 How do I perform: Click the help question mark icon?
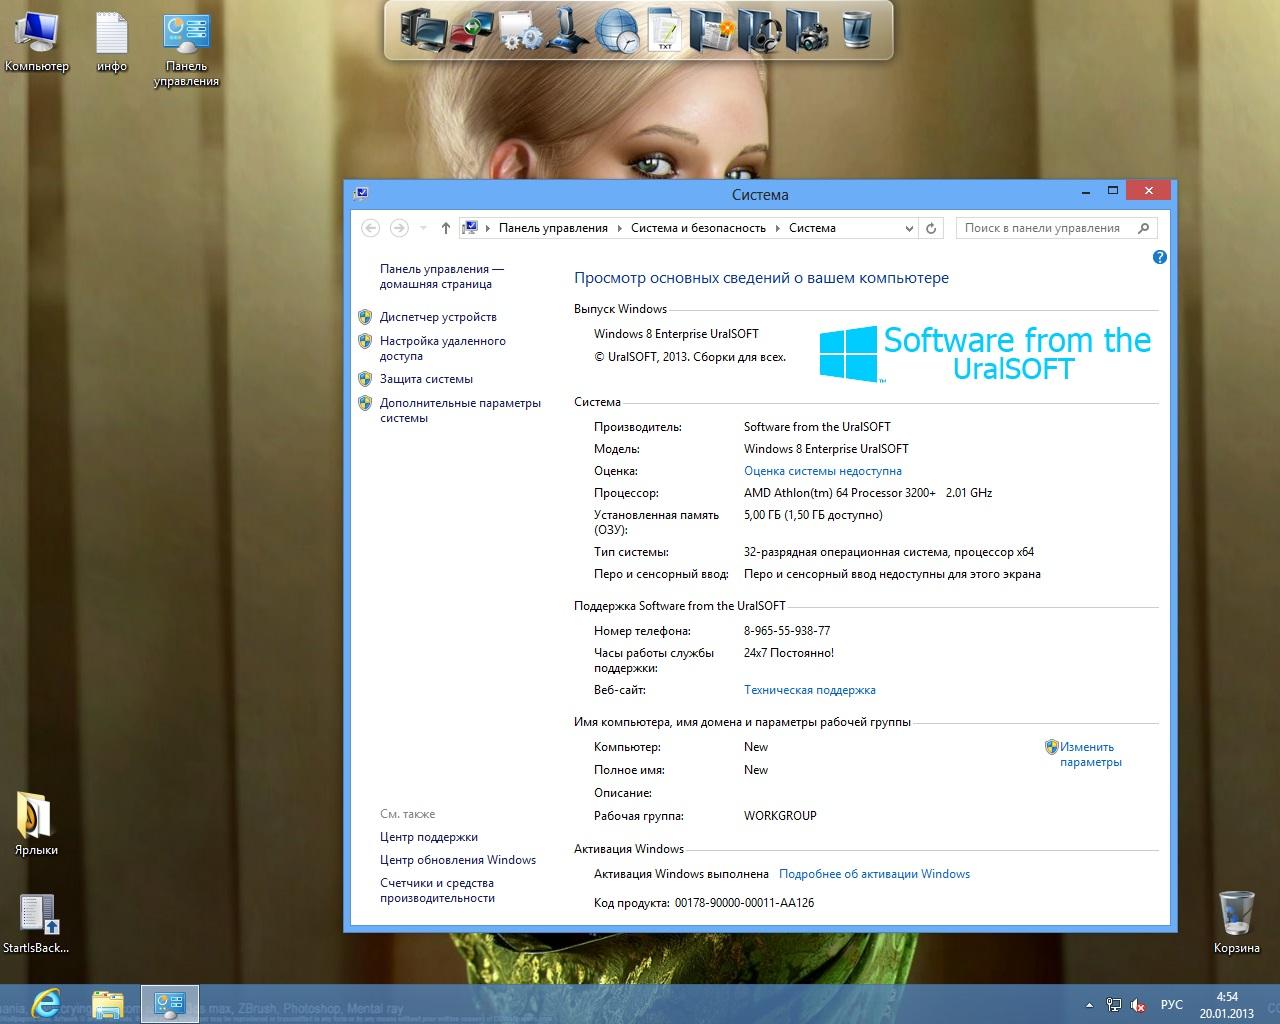[x=1159, y=257]
